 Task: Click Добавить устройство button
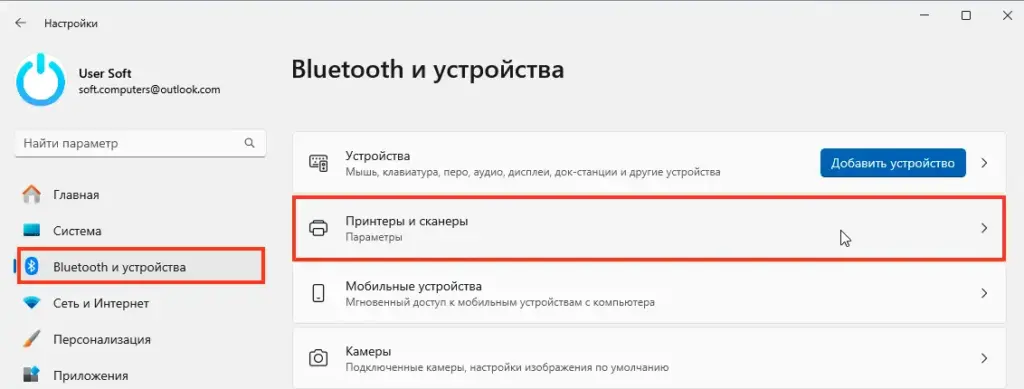pyautogui.click(x=893, y=163)
